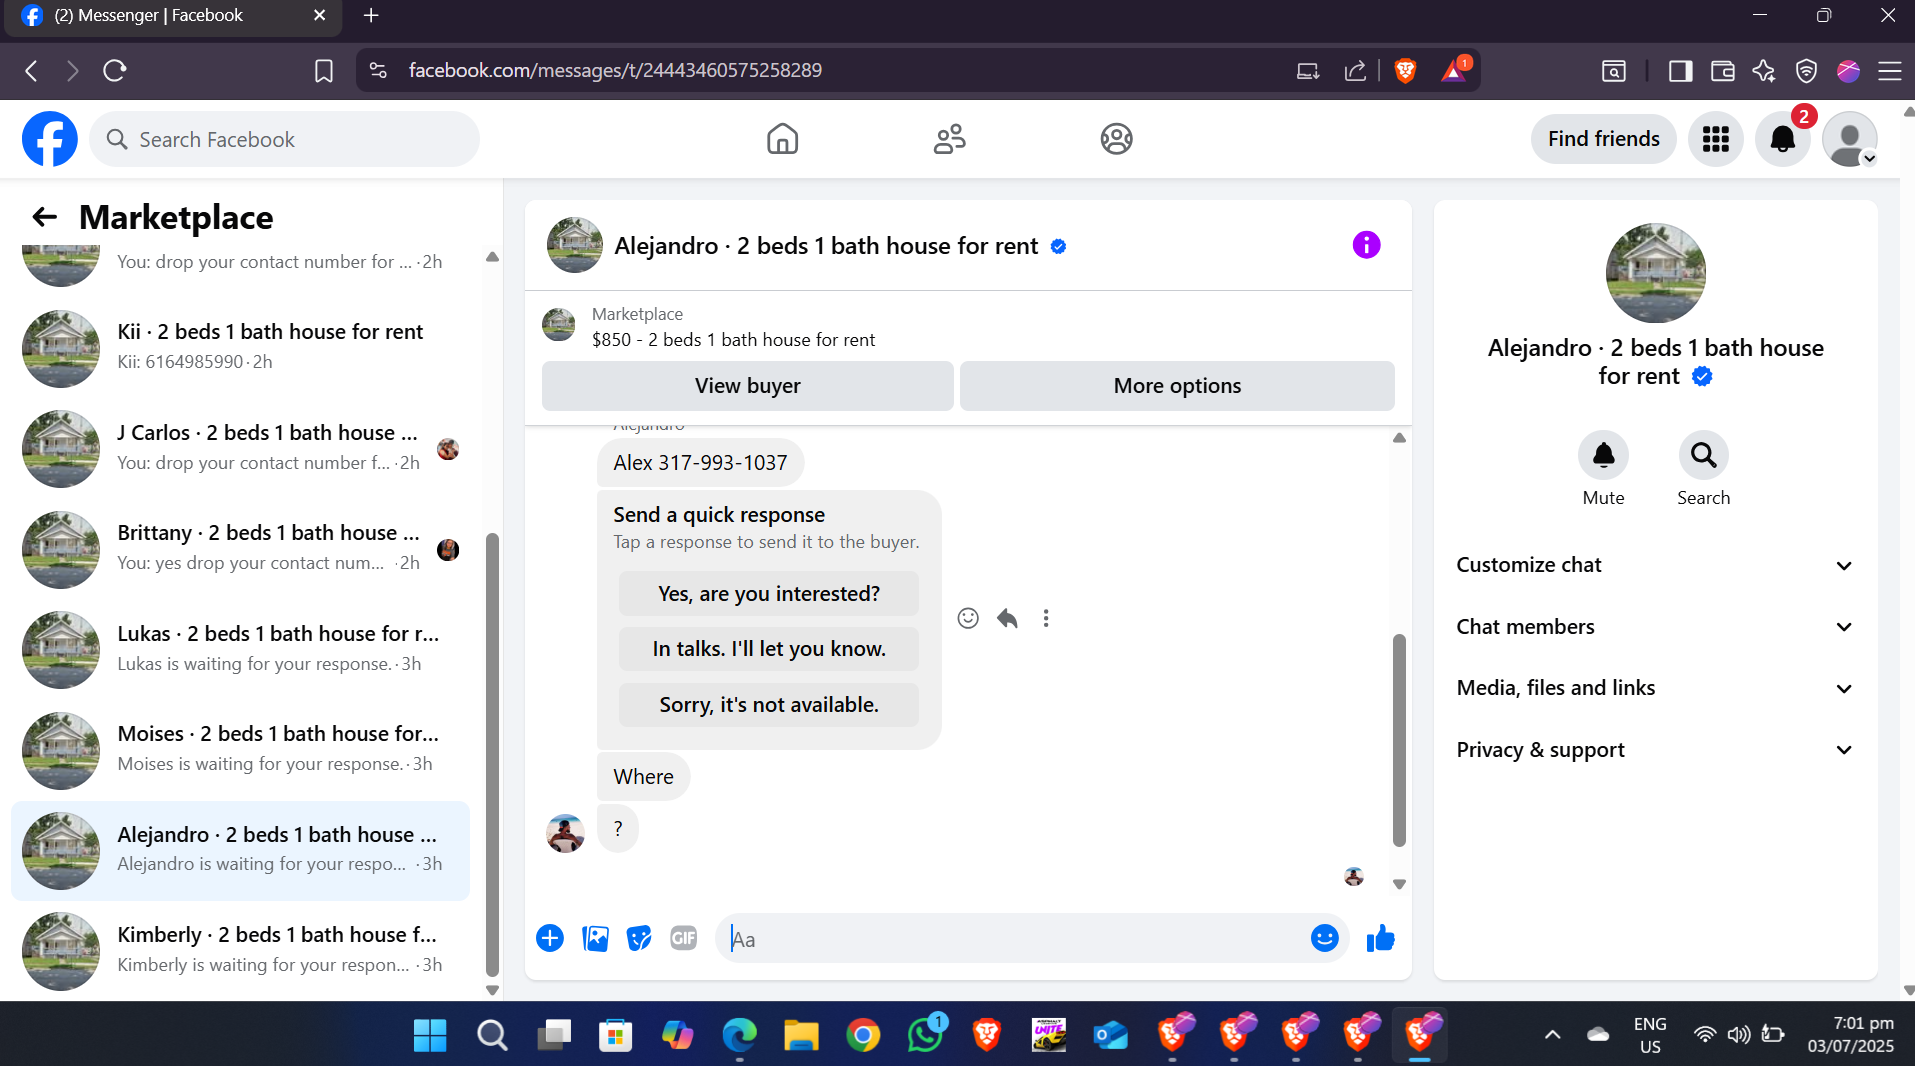Open the Facebook menu grid icon
The image size is (1915, 1066).
coord(1716,139)
